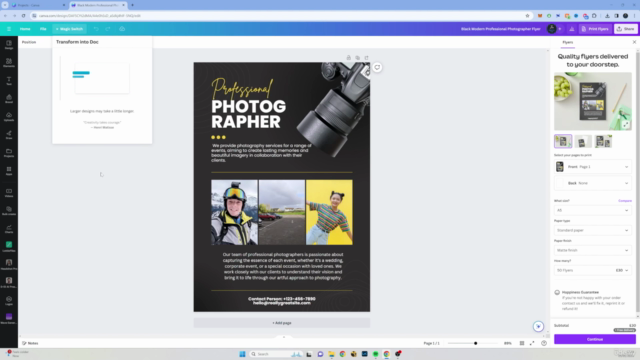Expand the Front page selection dropdown
Image resolution: width=640 pixels, height=360 pixels.
tap(593, 167)
